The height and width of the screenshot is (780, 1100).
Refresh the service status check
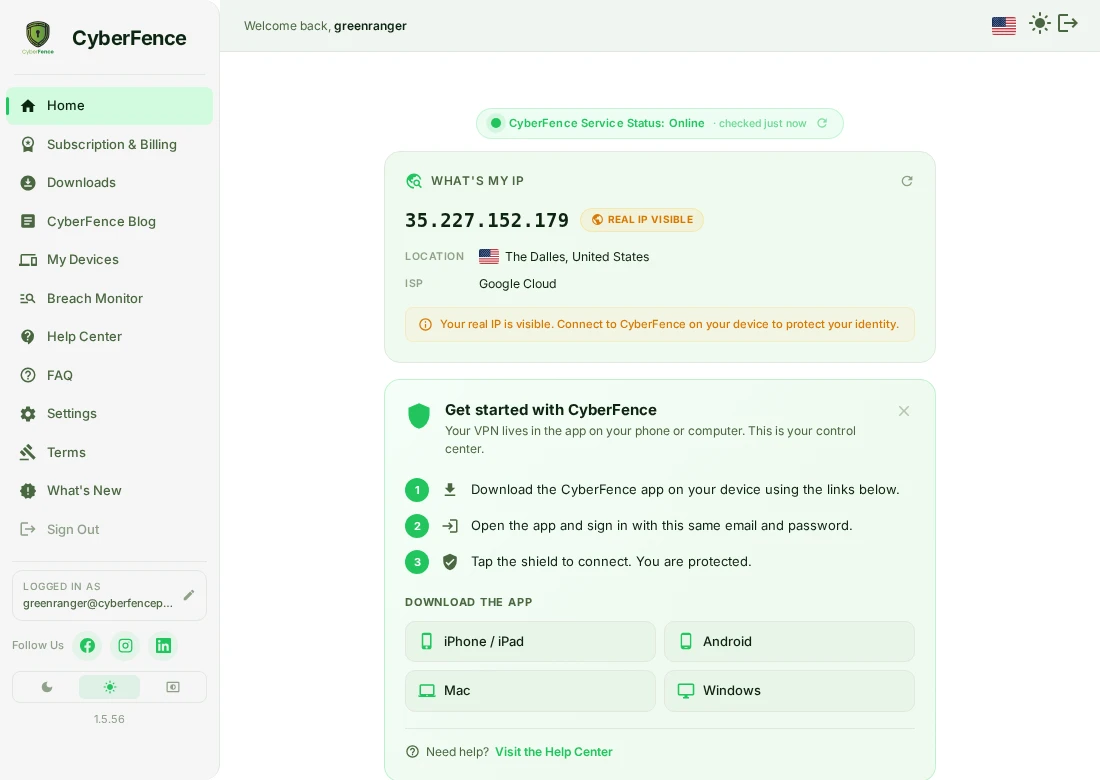point(821,123)
